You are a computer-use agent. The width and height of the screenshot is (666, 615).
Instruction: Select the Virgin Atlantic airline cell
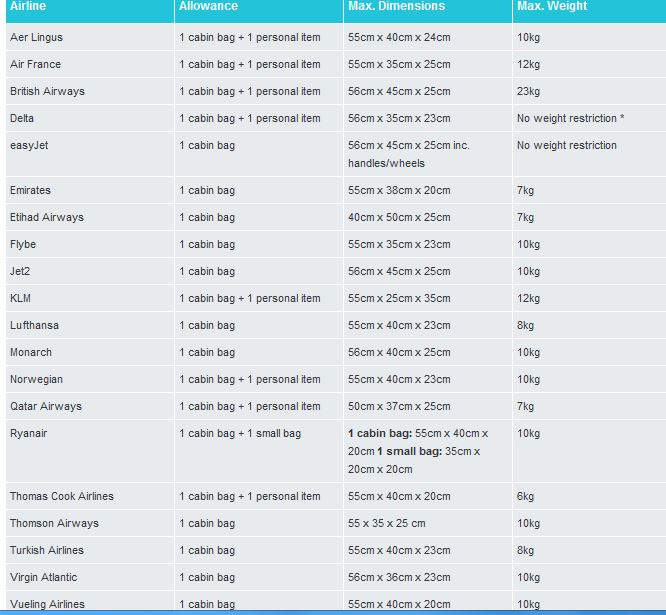click(90, 577)
